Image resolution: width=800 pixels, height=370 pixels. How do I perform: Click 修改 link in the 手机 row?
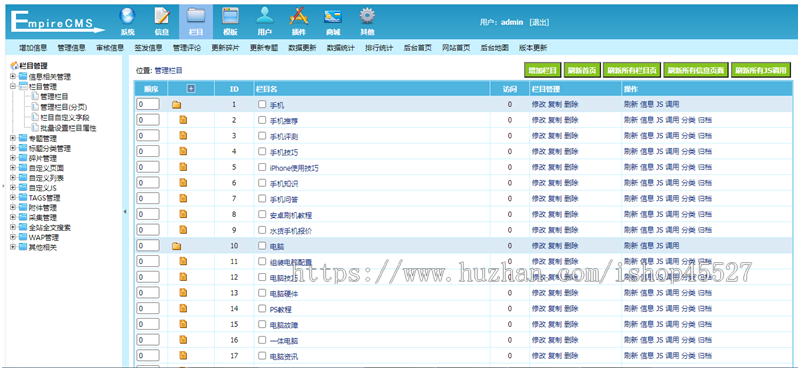538,105
